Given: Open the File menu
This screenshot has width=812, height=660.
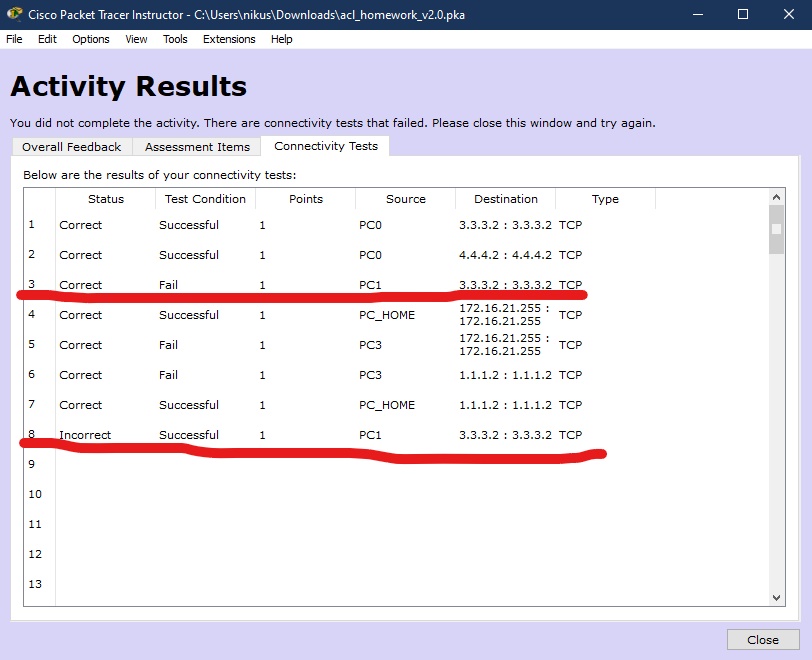Looking at the screenshot, I should click(x=14, y=39).
